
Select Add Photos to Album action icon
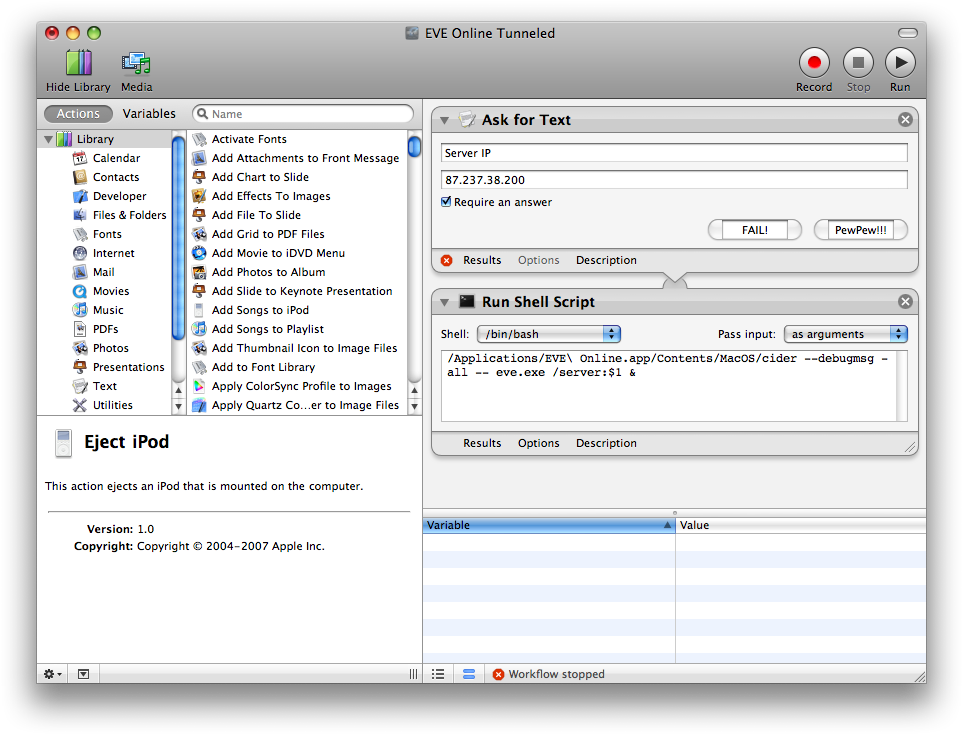coord(199,272)
